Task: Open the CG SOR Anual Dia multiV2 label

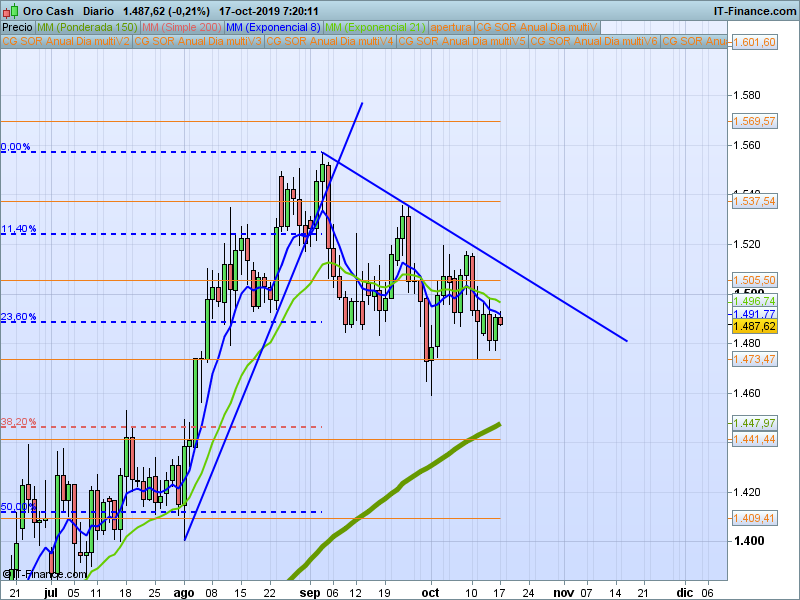Action: [66, 41]
